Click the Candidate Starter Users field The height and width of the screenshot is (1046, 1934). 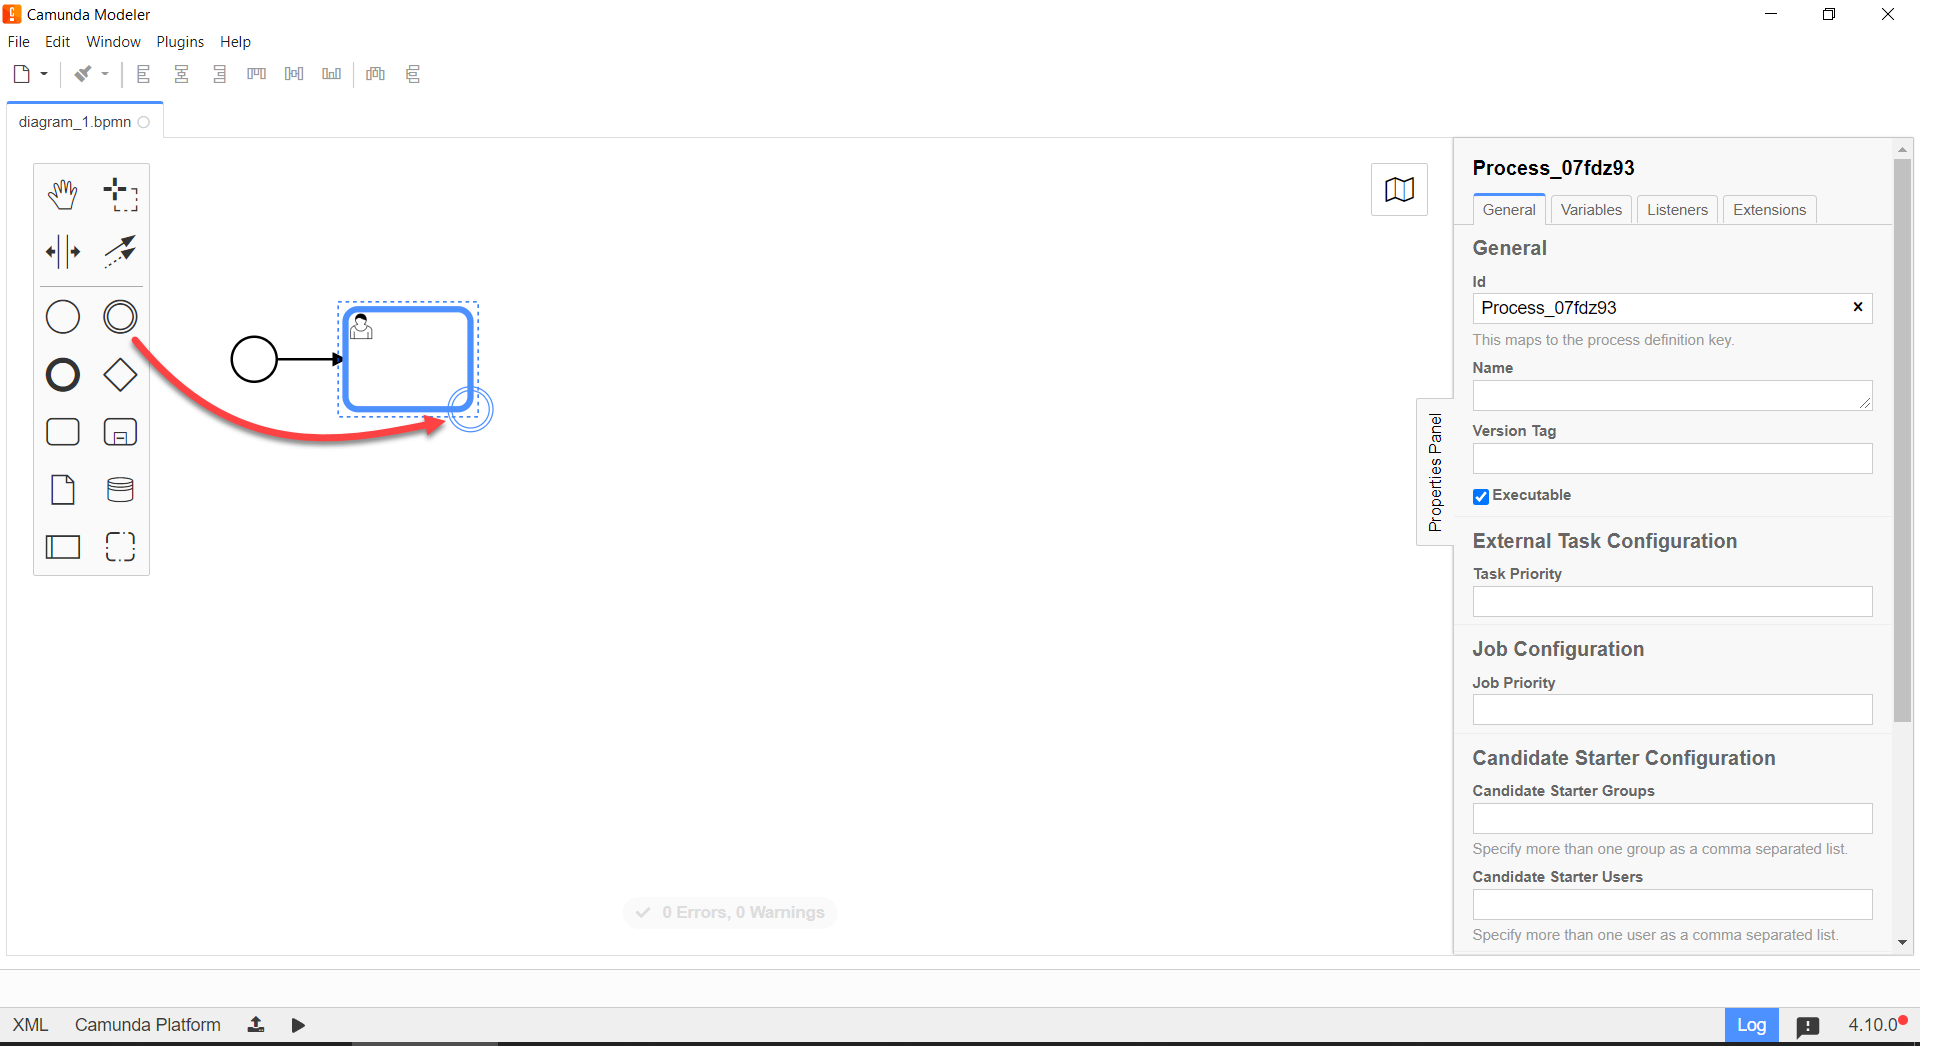tap(1672, 905)
